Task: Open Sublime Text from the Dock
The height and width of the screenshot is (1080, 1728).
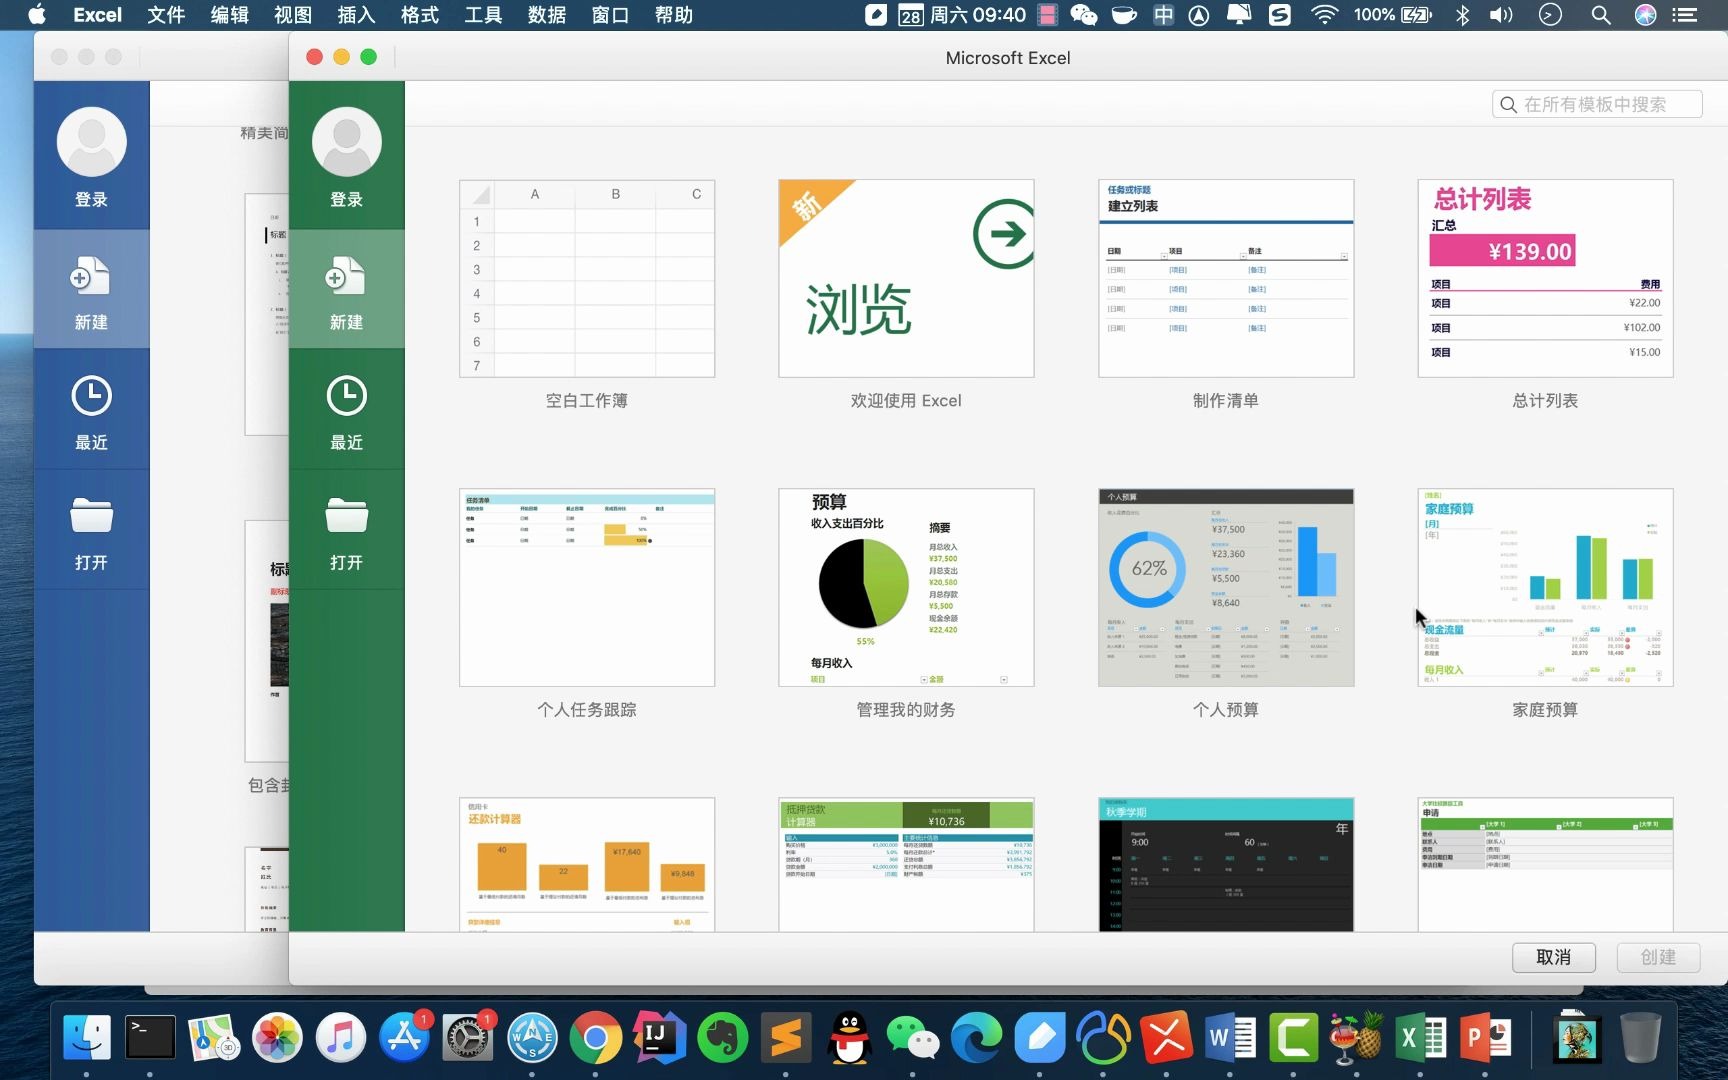Action: tap(786, 1038)
